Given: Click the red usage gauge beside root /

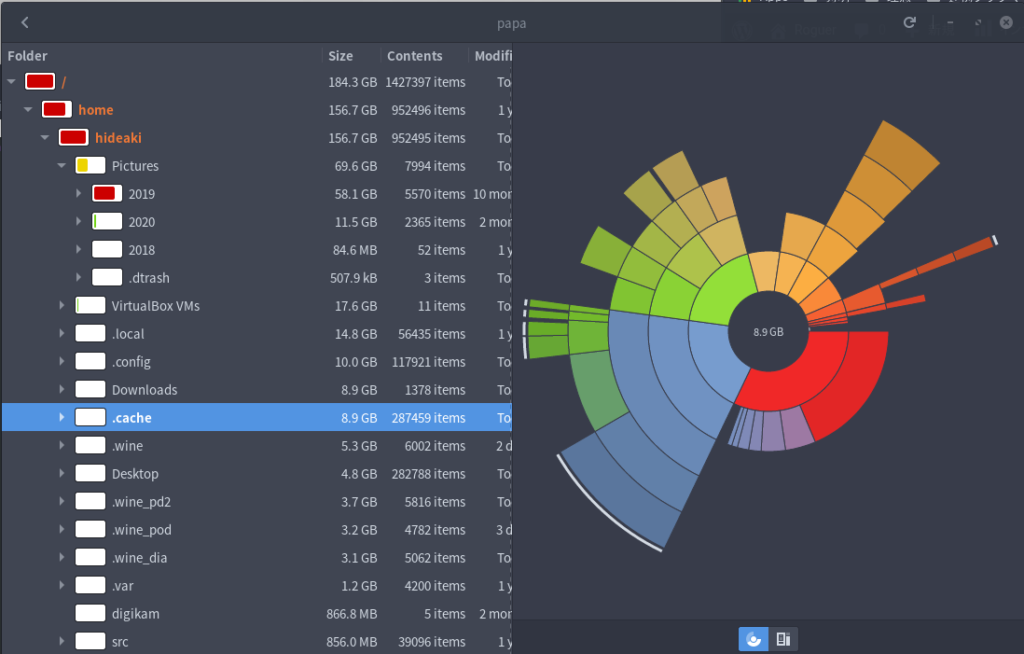Looking at the screenshot, I should 38,81.
